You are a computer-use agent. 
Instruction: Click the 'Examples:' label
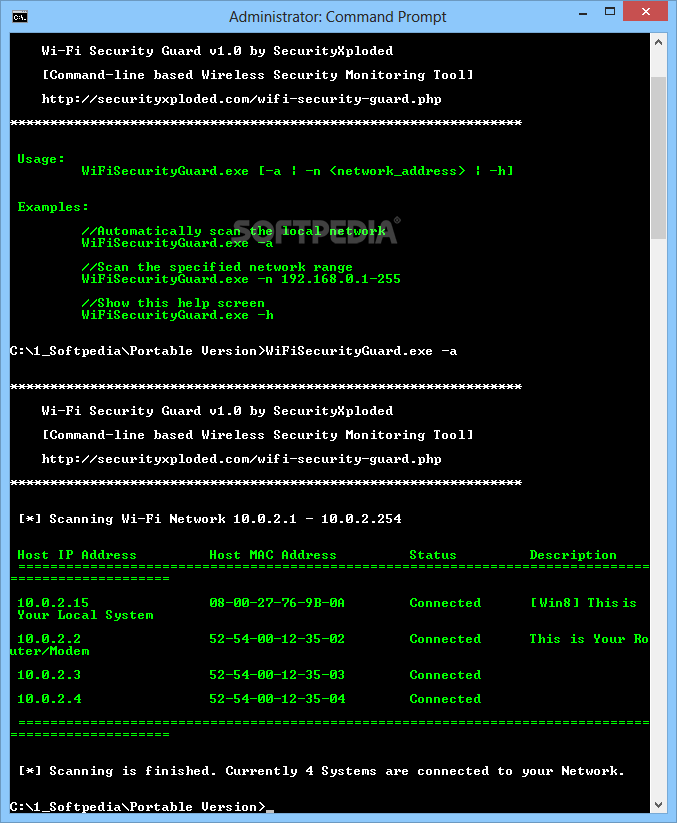point(53,207)
